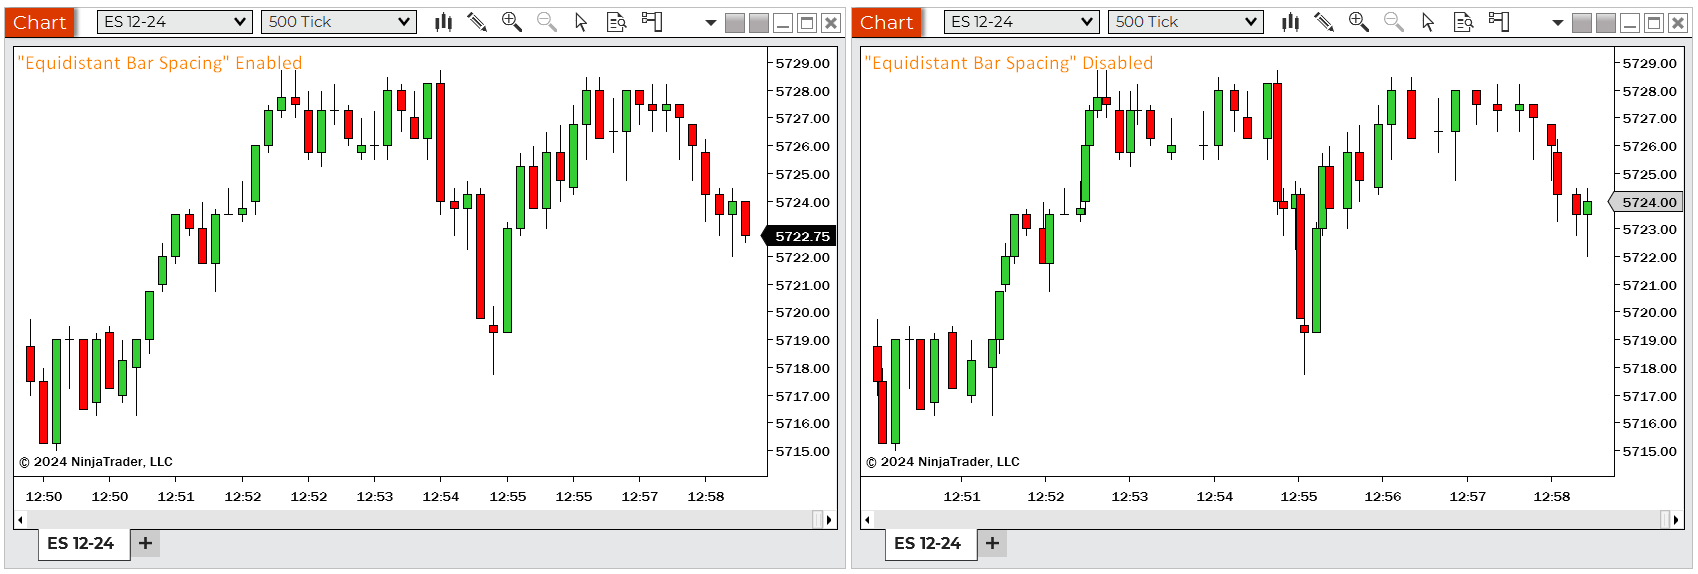
Task: Add new tab with plus, right chart
Action: point(993,543)
